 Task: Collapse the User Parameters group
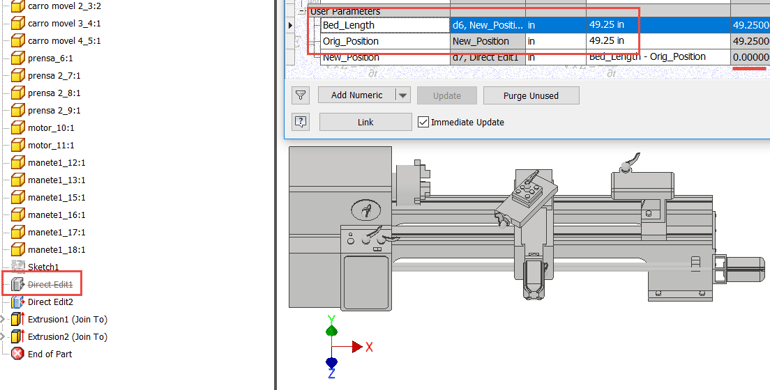click(x=303, y=11)
